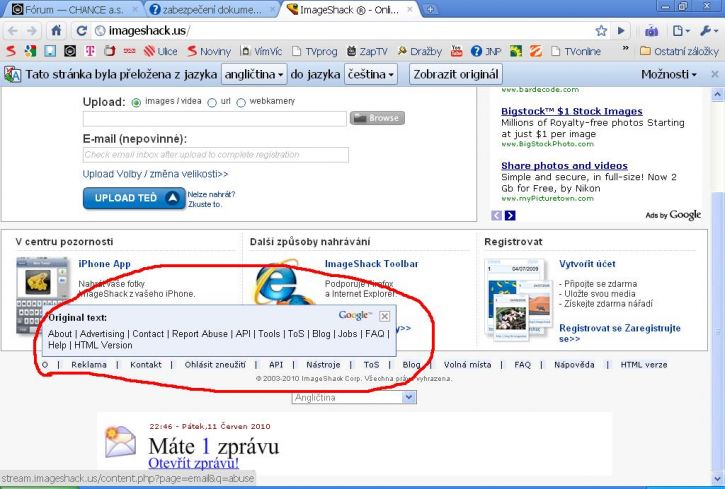Select the url upload option

coord(212,103)
